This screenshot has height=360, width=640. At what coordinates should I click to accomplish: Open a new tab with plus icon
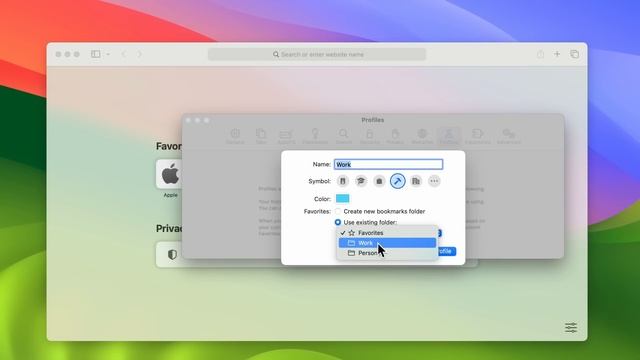(557, 54)
